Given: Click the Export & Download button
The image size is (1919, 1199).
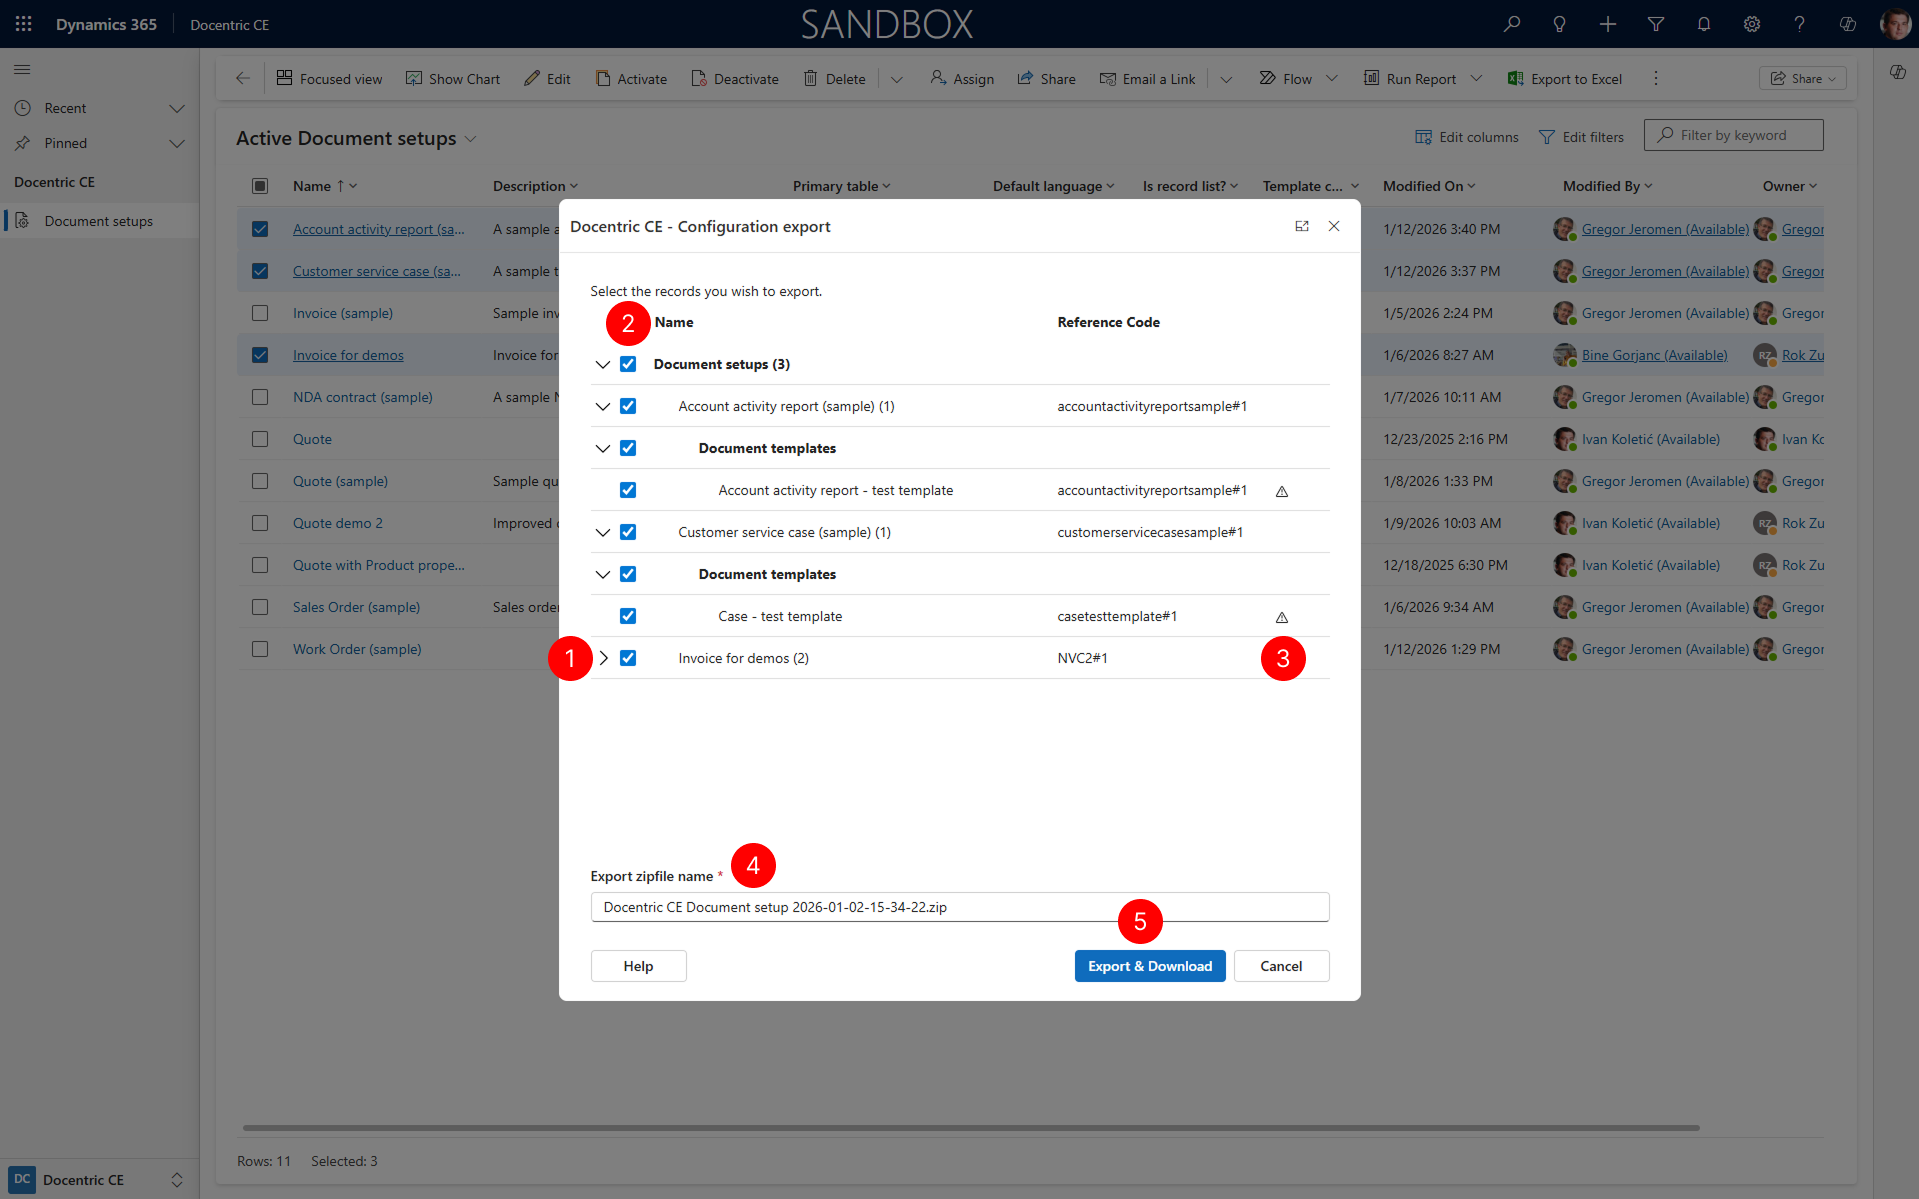Looking at the screenshot, I should [1150, 966].
